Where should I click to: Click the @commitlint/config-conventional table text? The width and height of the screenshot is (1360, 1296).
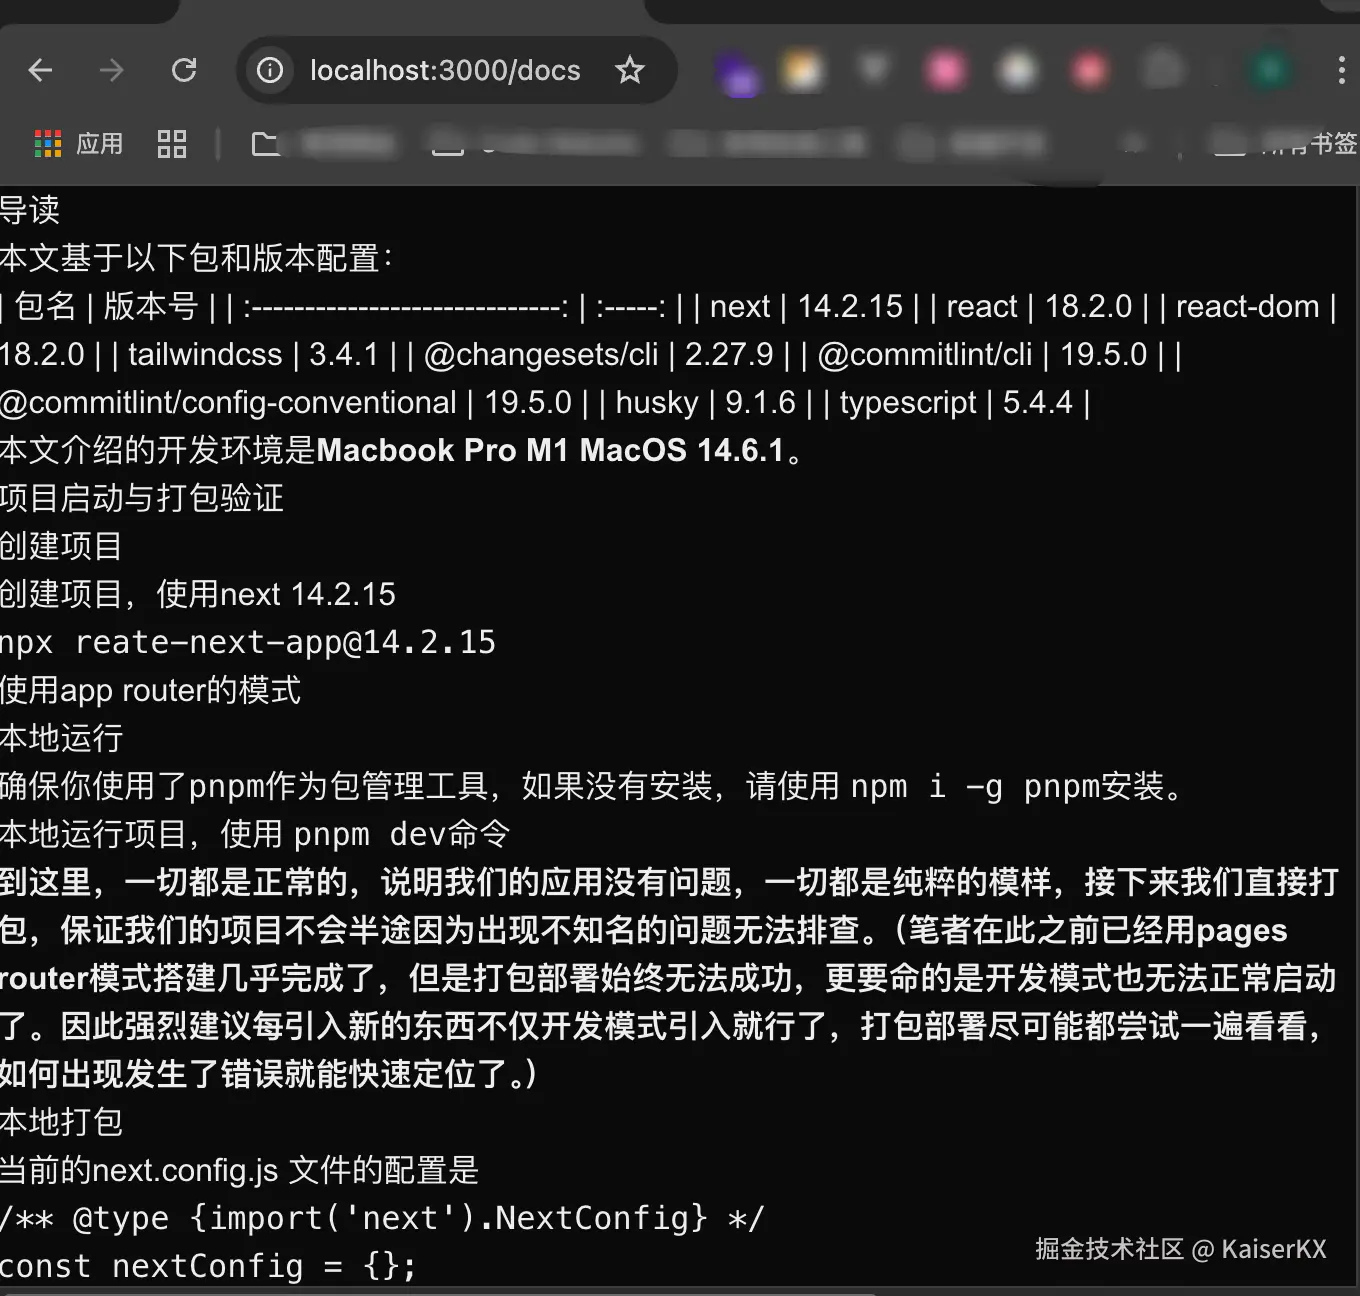[x=228, y=402]
